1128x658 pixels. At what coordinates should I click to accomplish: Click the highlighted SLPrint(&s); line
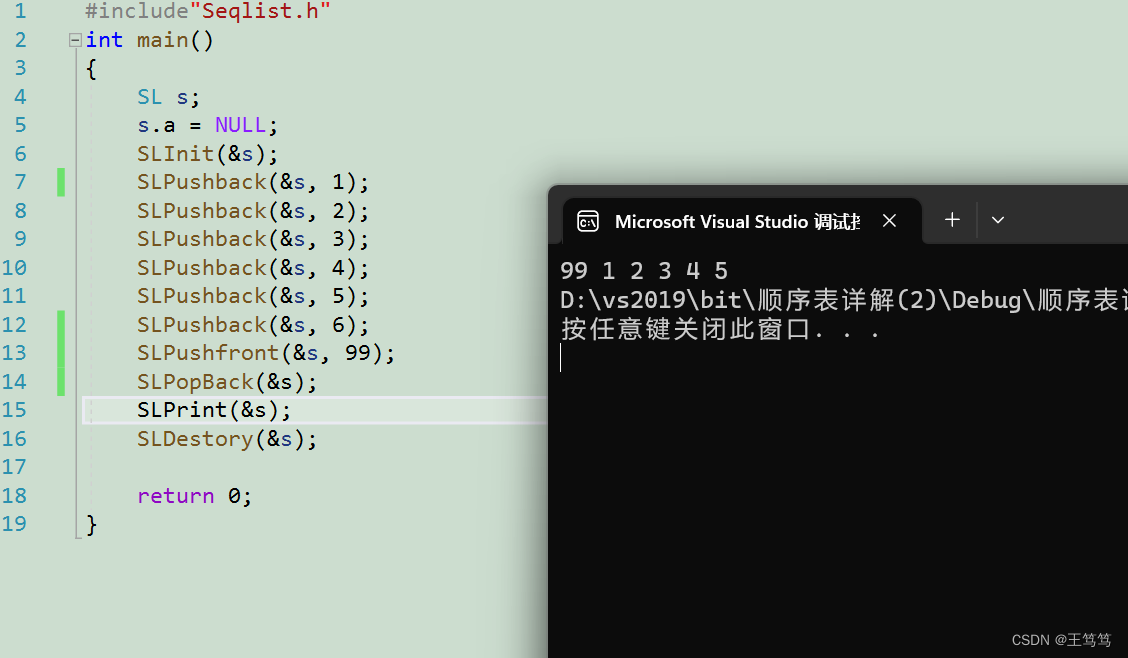pos(214,410)
